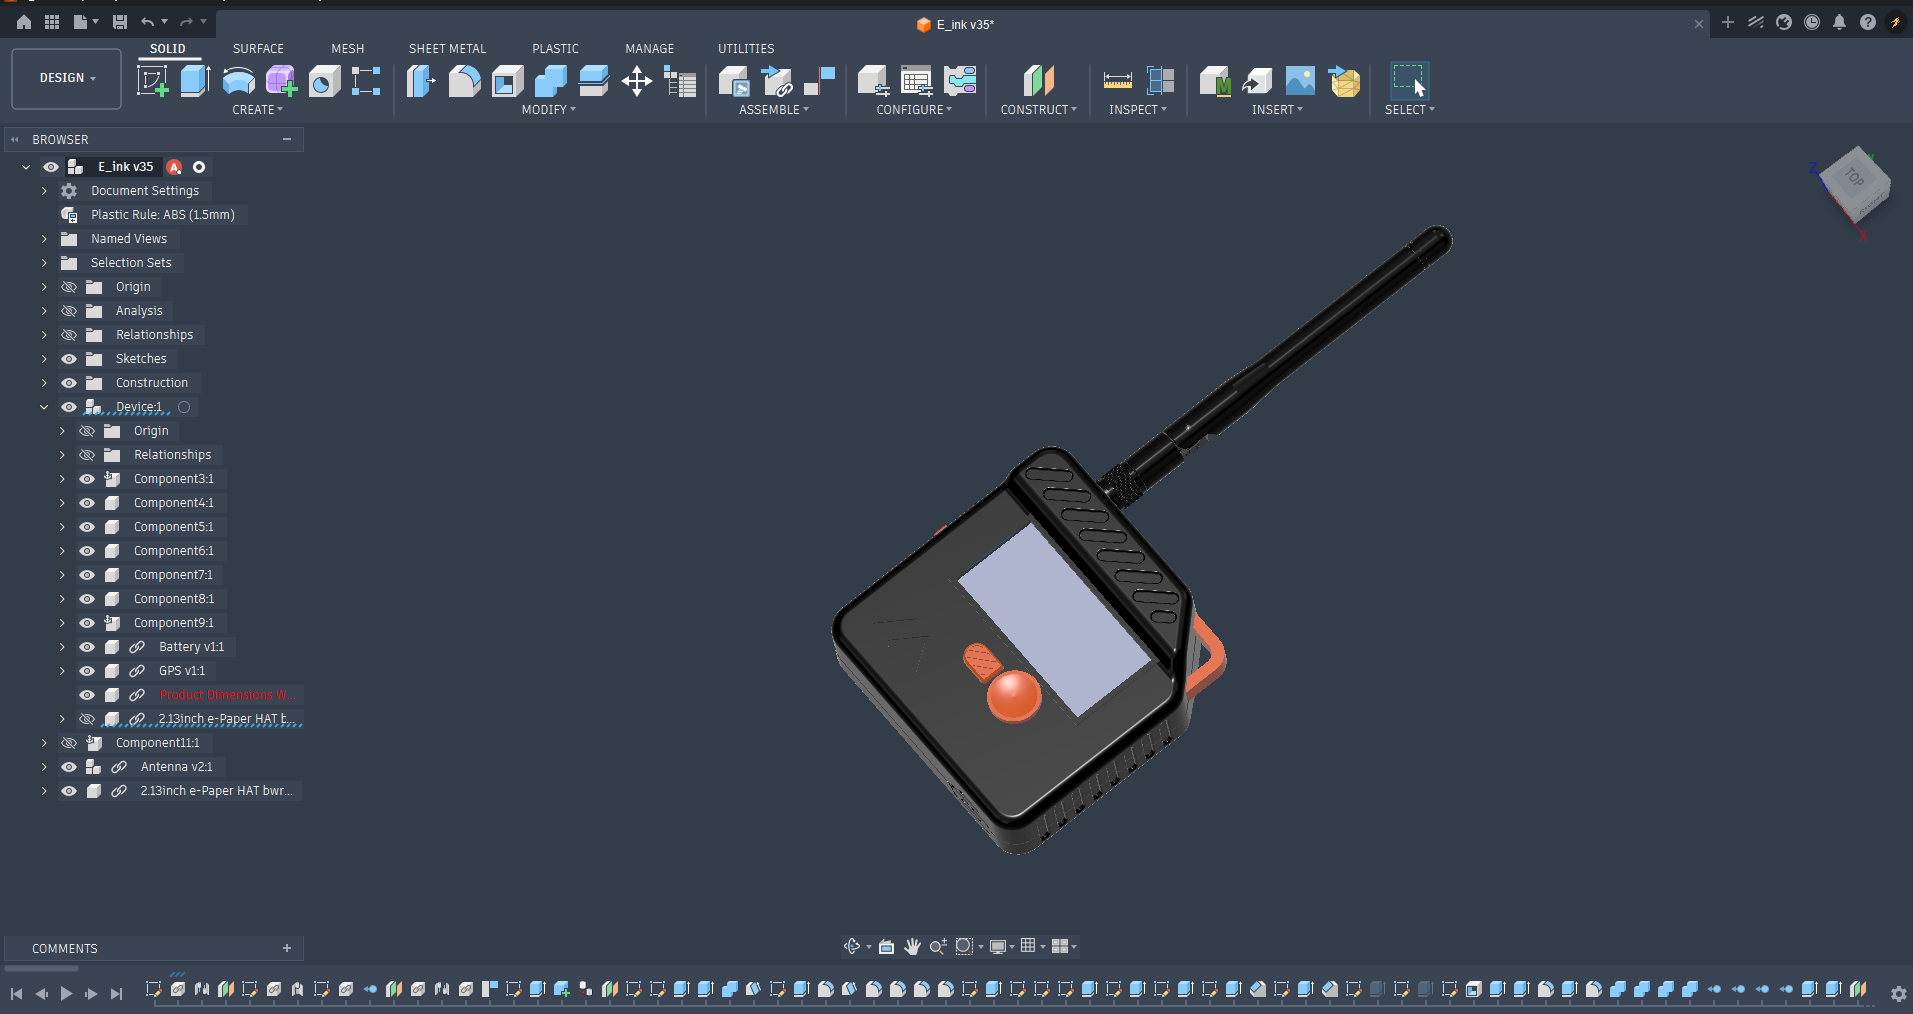Image resolution: width=1913 pixels, height=1014 pixels.
Task: Switch to the UTILITIES tab
Action: tap(746, 48)
